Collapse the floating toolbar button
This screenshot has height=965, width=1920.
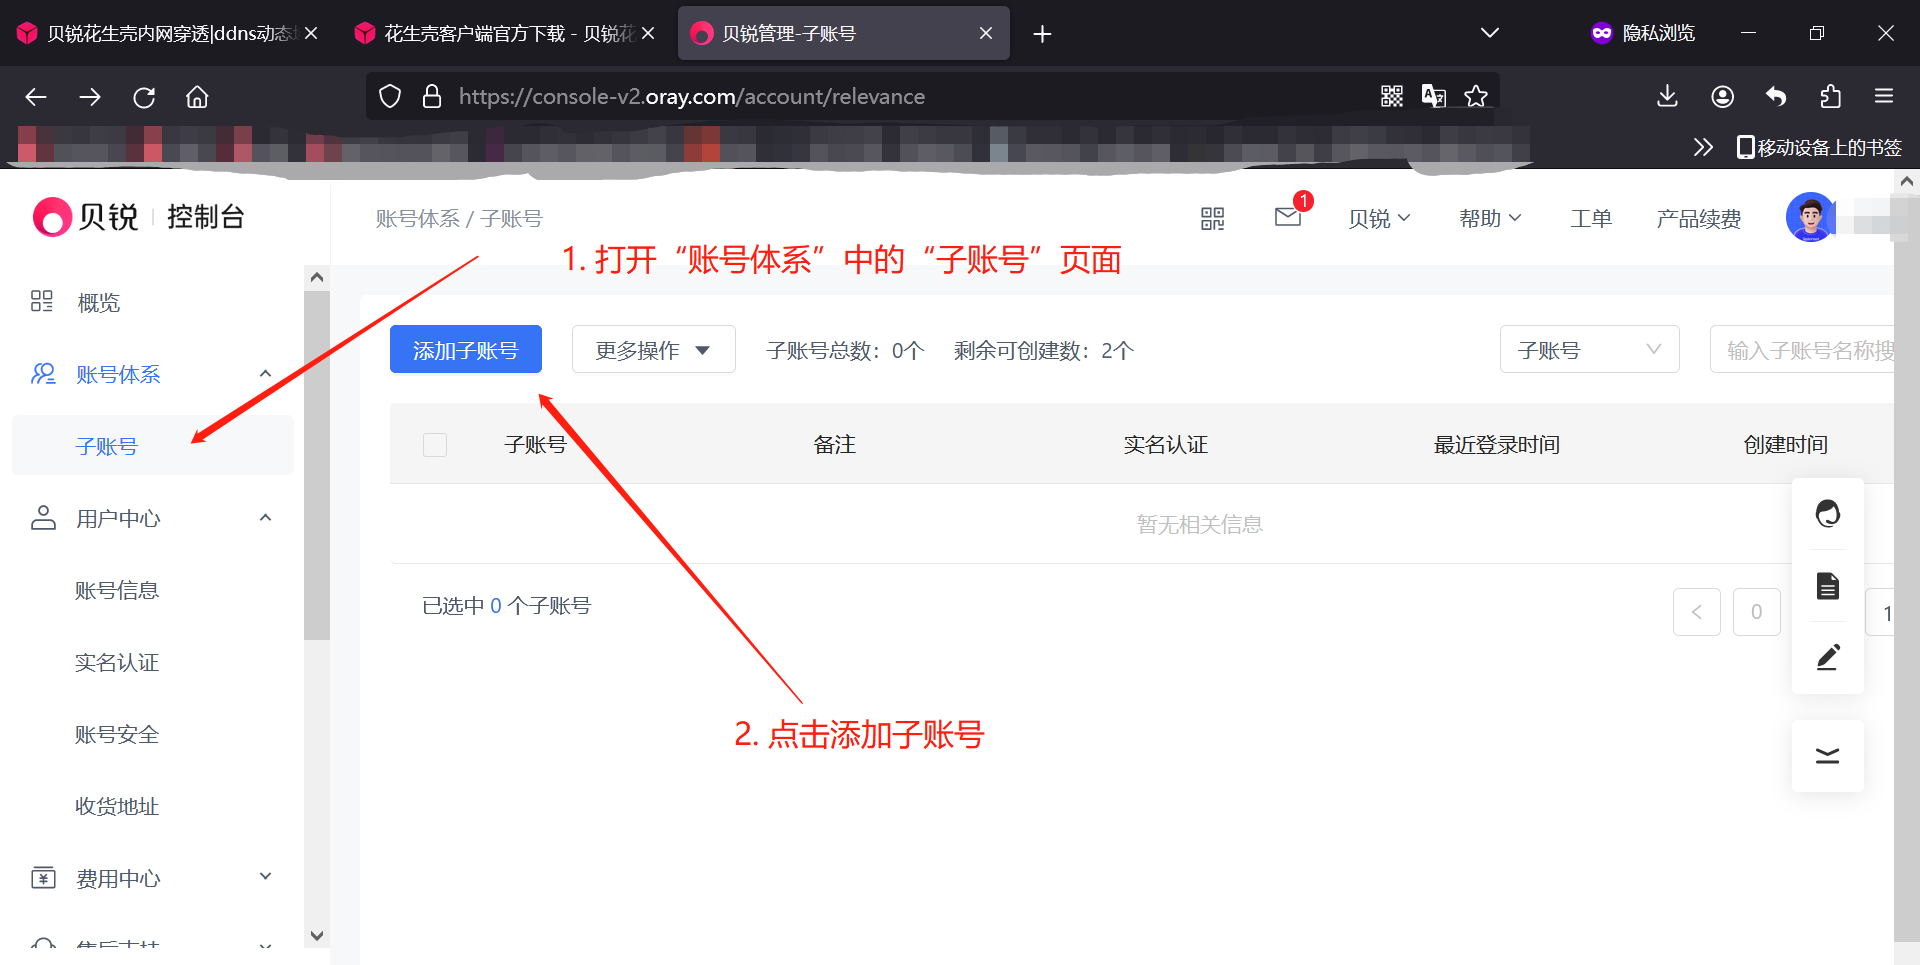(1827, 756)
